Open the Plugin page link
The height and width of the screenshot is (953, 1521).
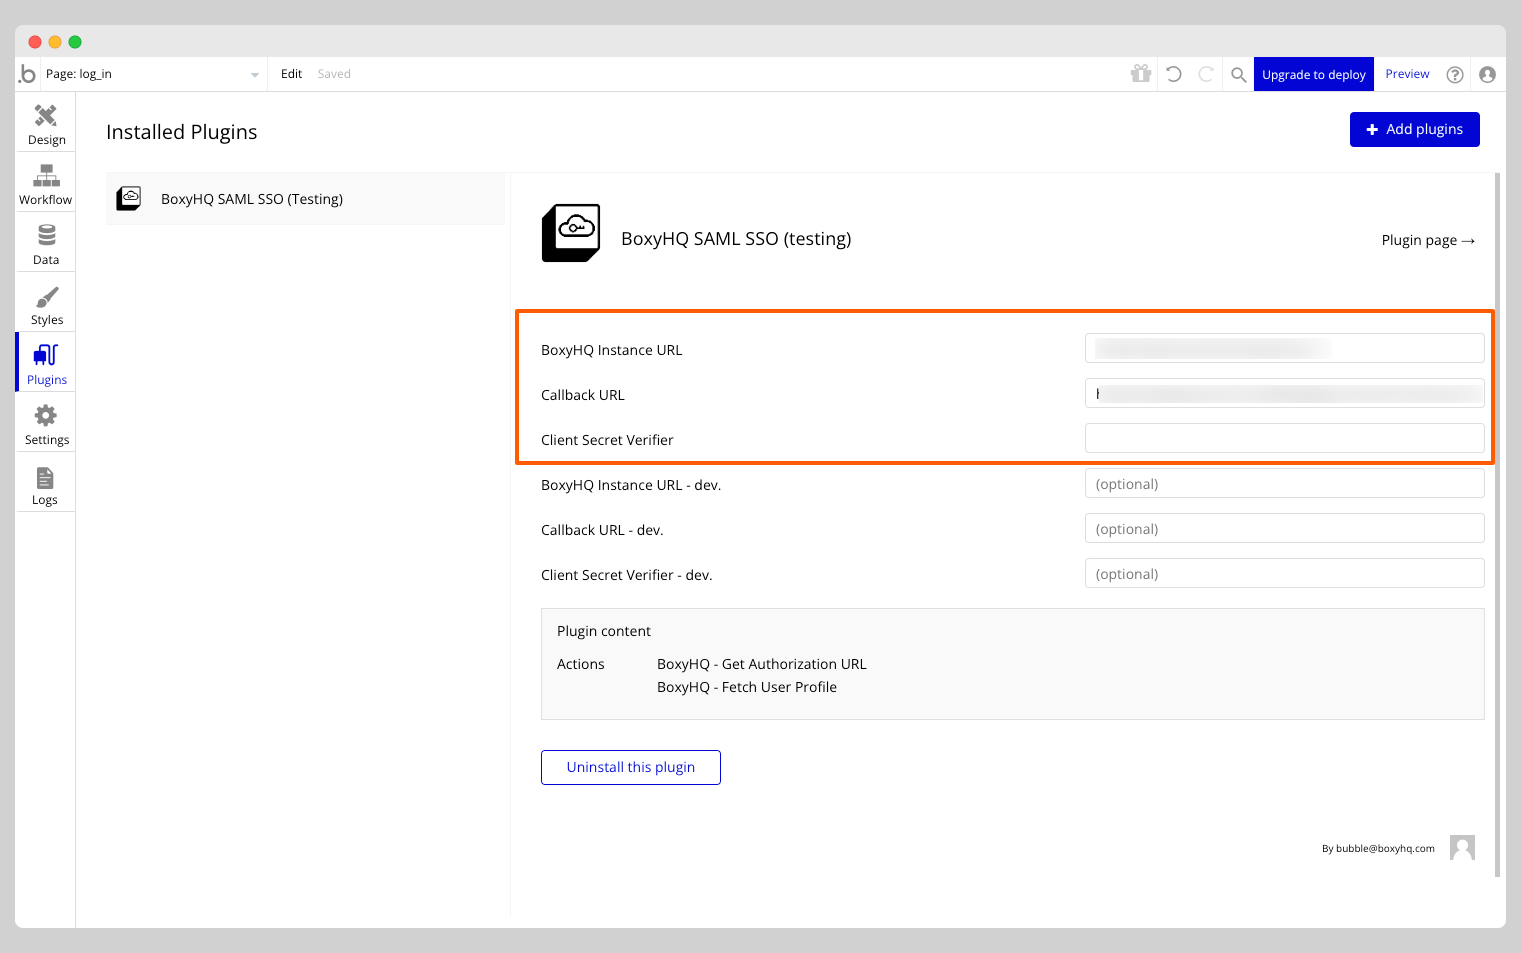point(1428,240)
